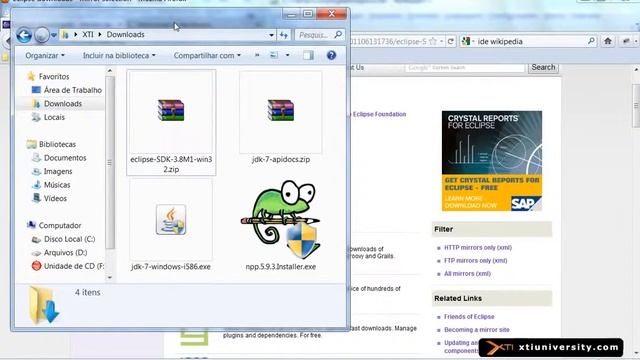640x360 pixels.
Task: Select XTI in the address breadcrumb
Action: pyautogui.click(x=88, y=35)
